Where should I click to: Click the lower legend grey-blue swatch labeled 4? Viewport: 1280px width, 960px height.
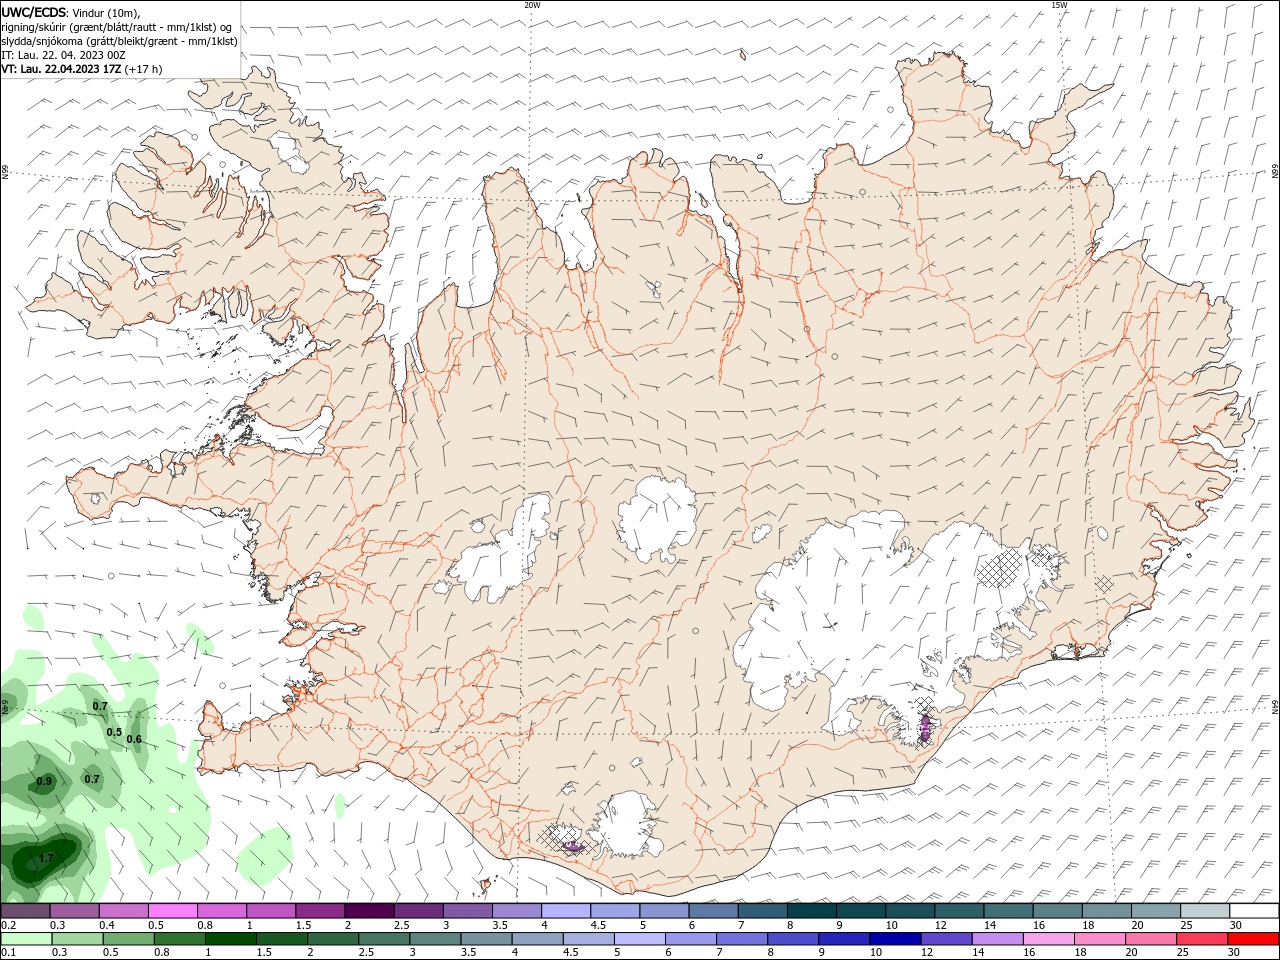point(536,939)
